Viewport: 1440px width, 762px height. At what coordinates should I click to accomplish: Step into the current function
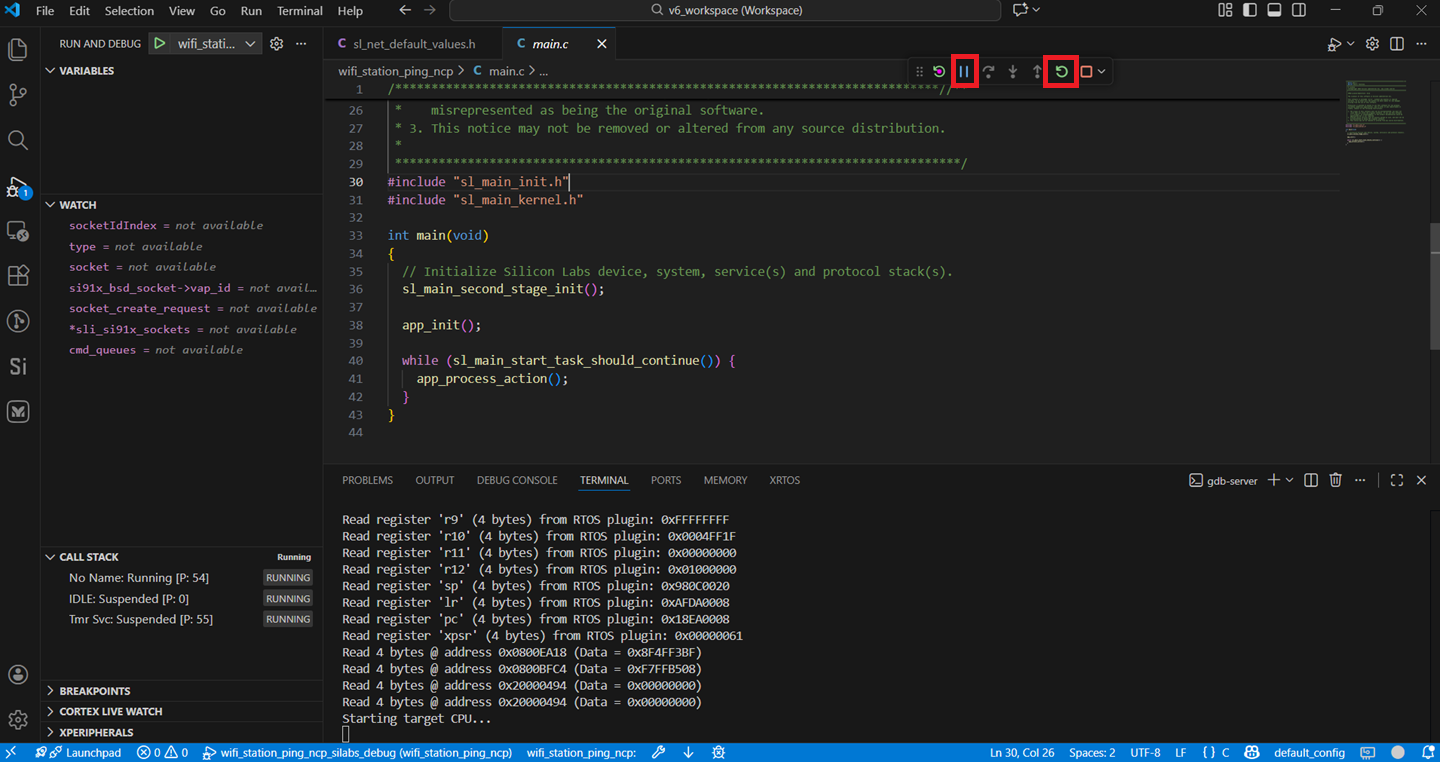pos(1012,71)
